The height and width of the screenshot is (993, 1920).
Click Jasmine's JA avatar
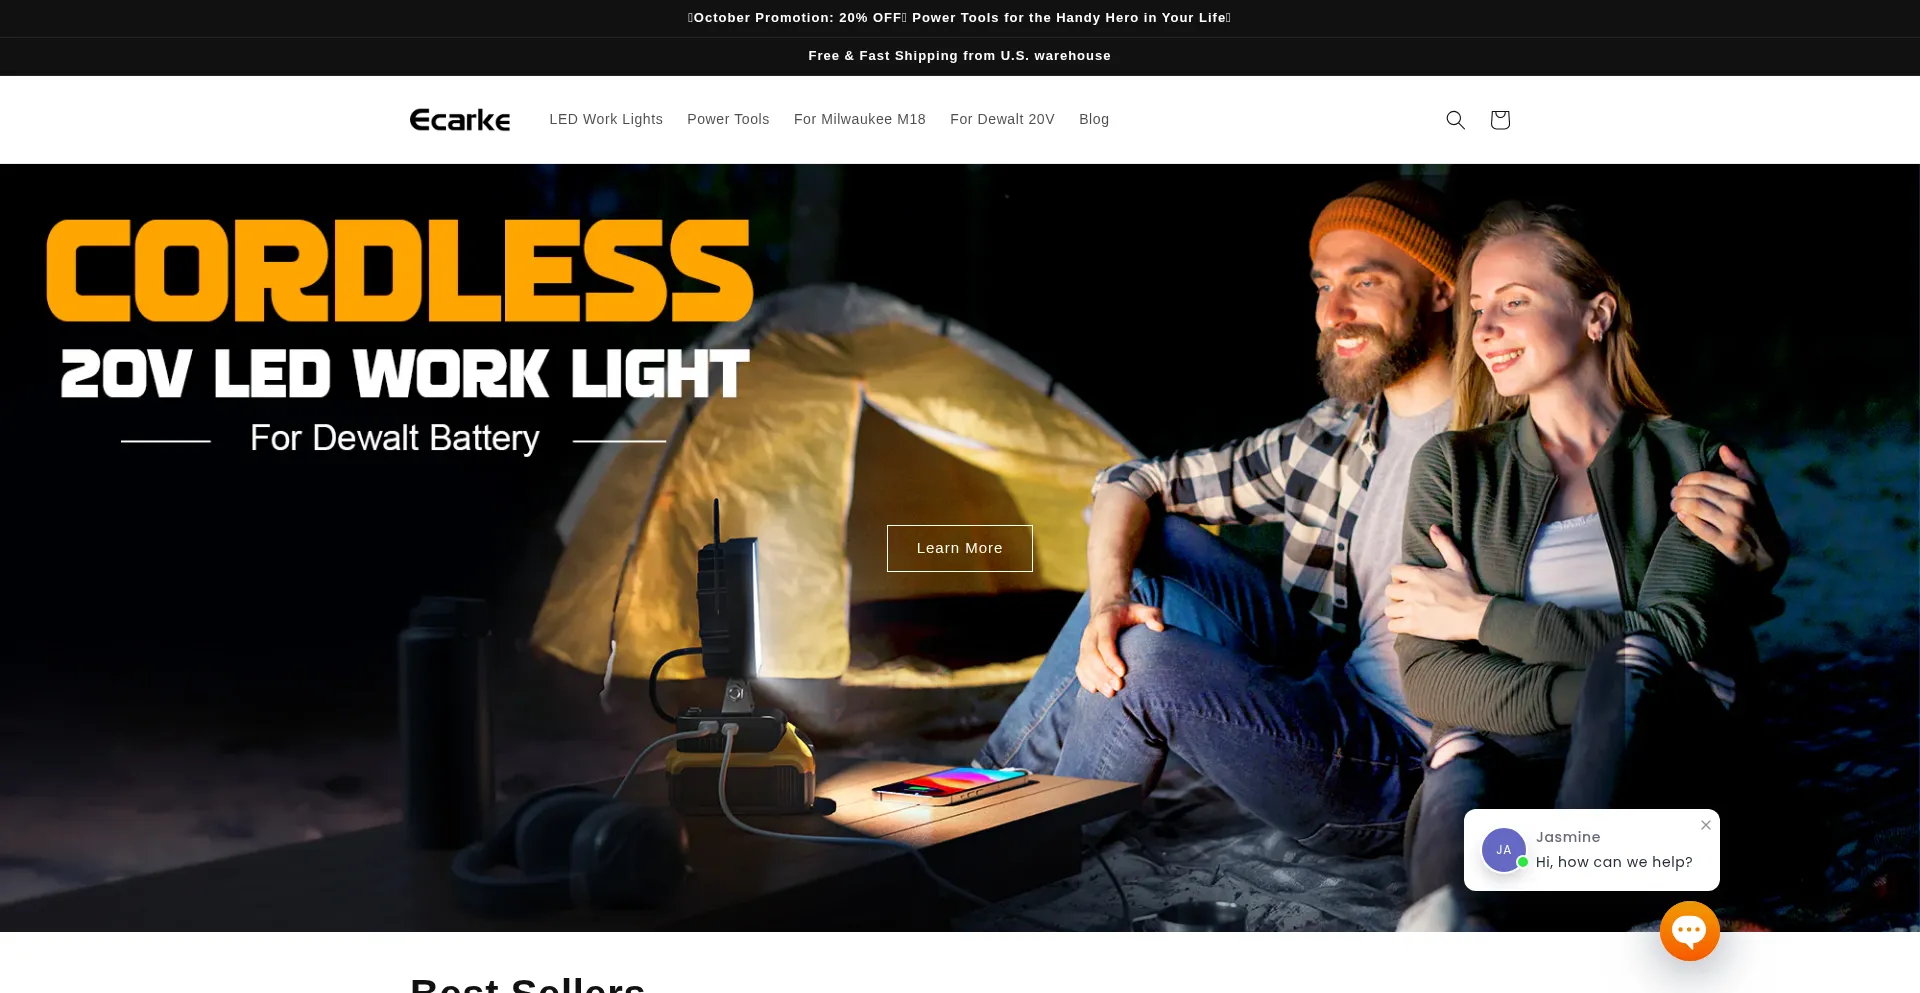[x=1503, y=850]
